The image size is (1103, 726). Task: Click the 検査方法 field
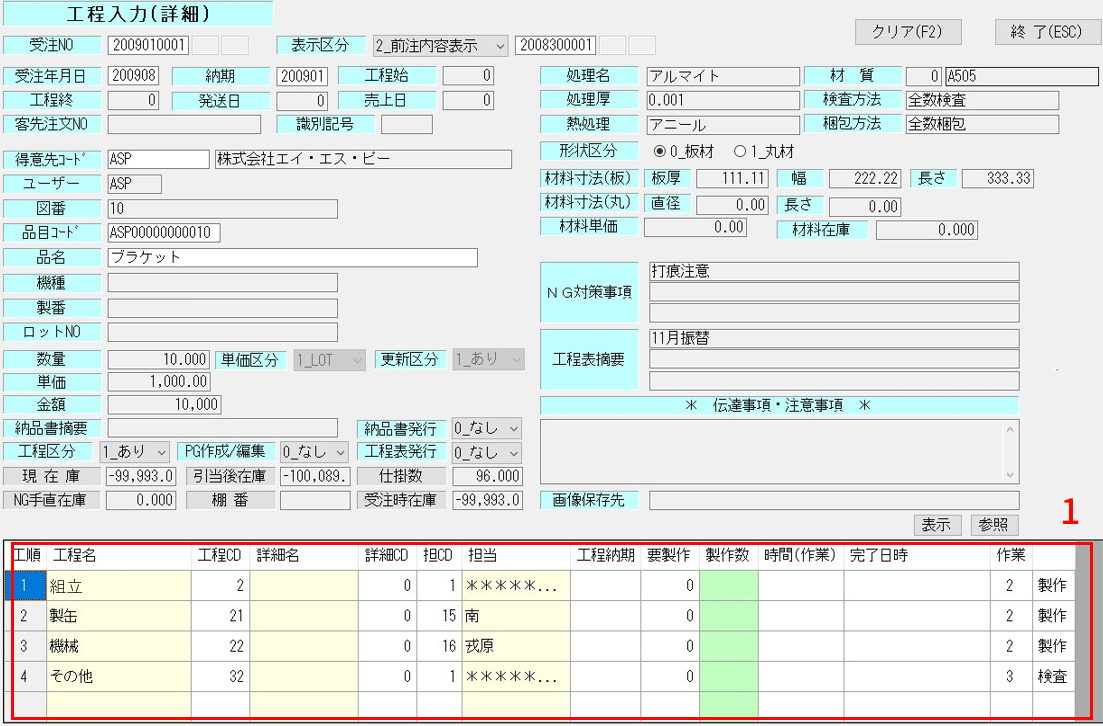982,100
